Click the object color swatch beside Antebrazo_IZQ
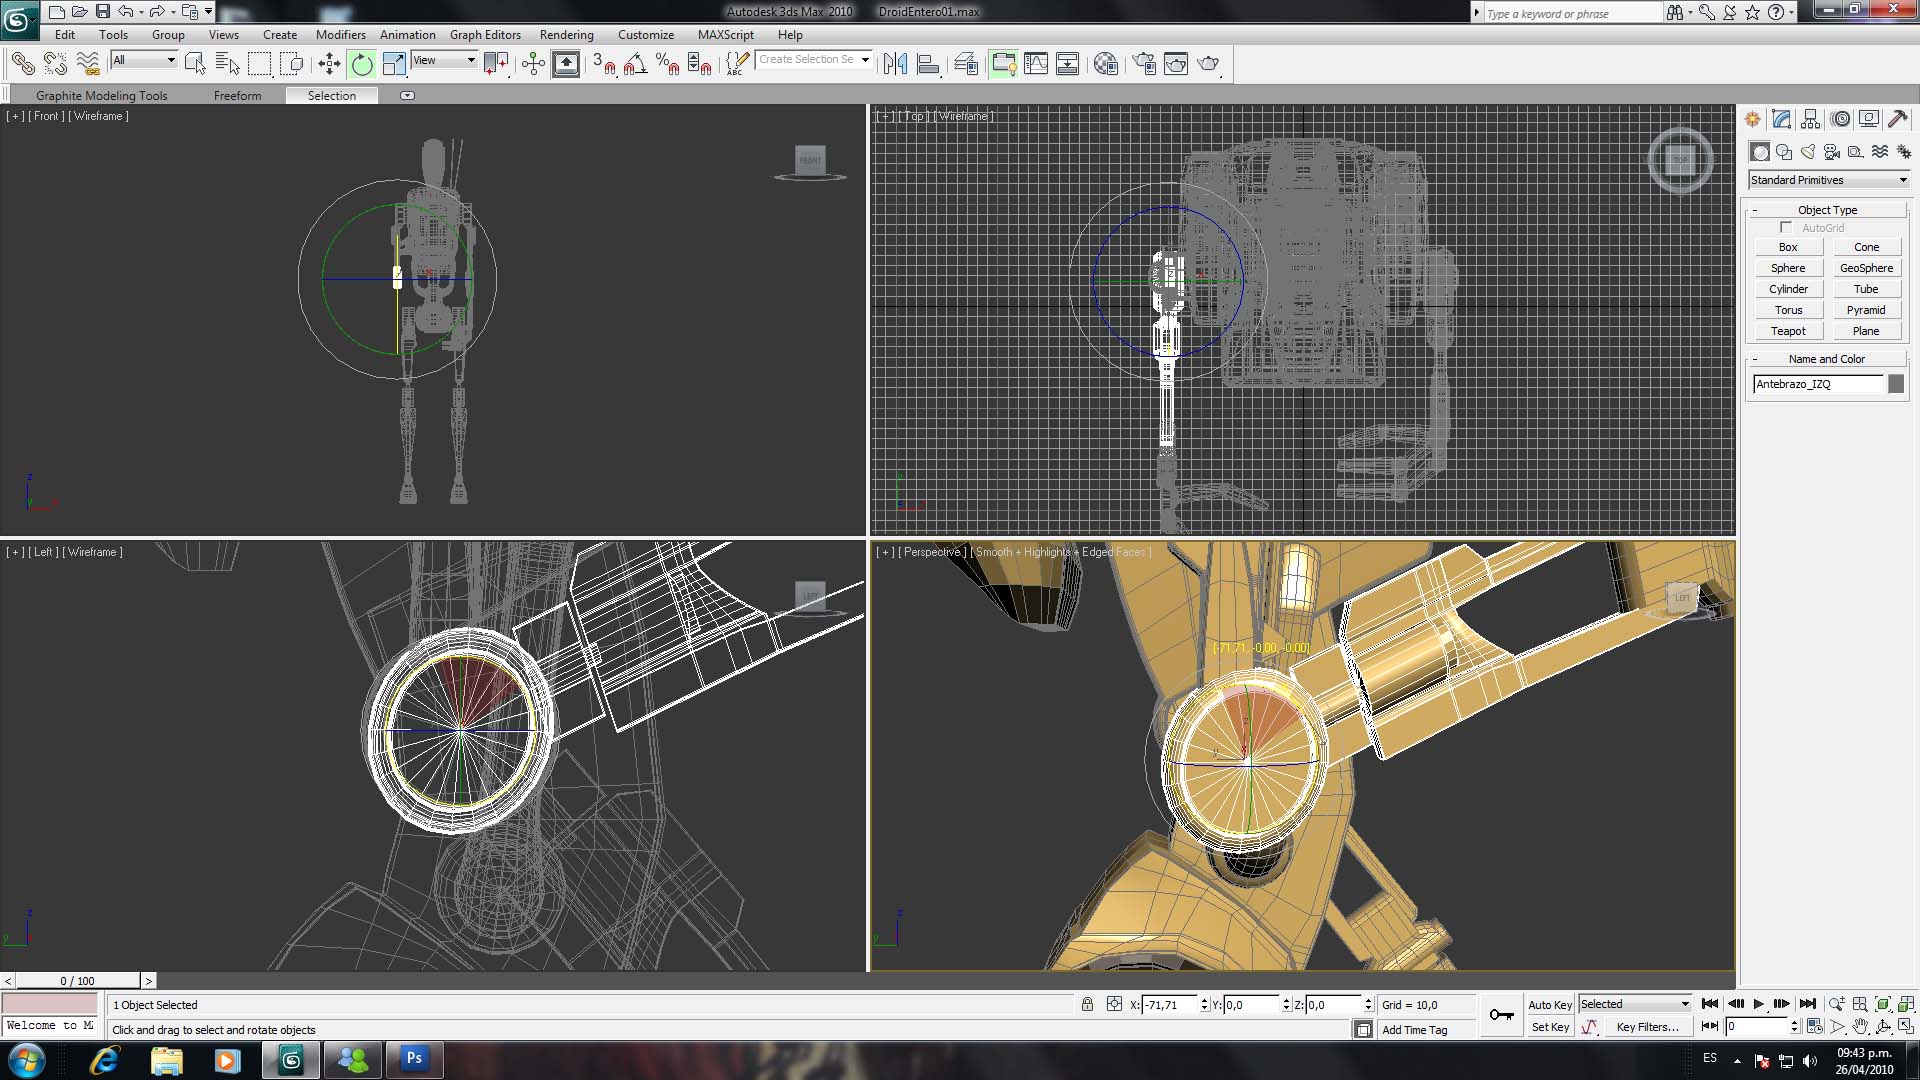The image size is (1920, 1080). tap(1895, 384)
